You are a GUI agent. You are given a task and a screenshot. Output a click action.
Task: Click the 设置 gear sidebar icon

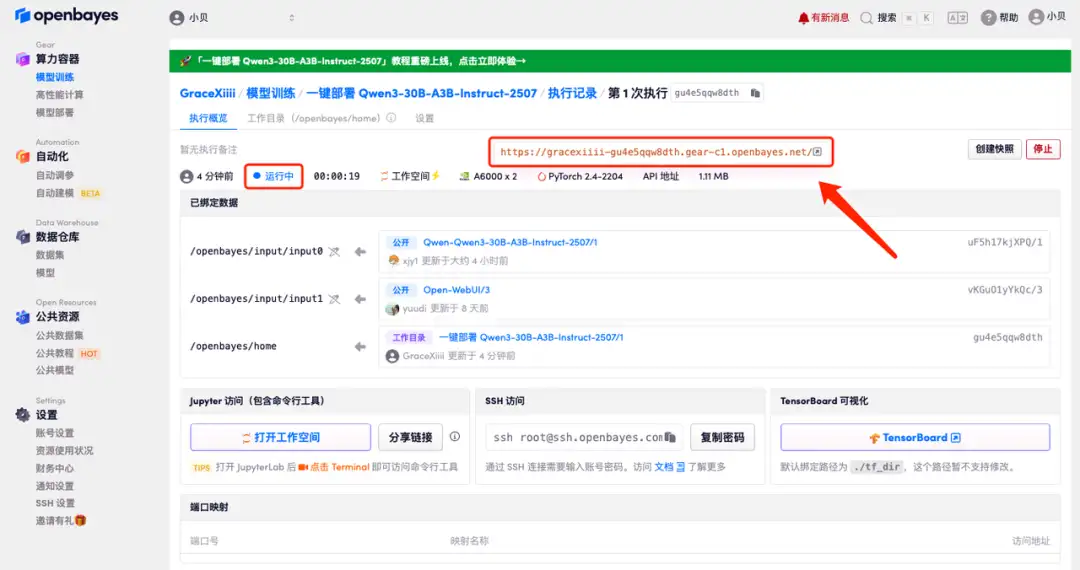(x=23, y=414)
